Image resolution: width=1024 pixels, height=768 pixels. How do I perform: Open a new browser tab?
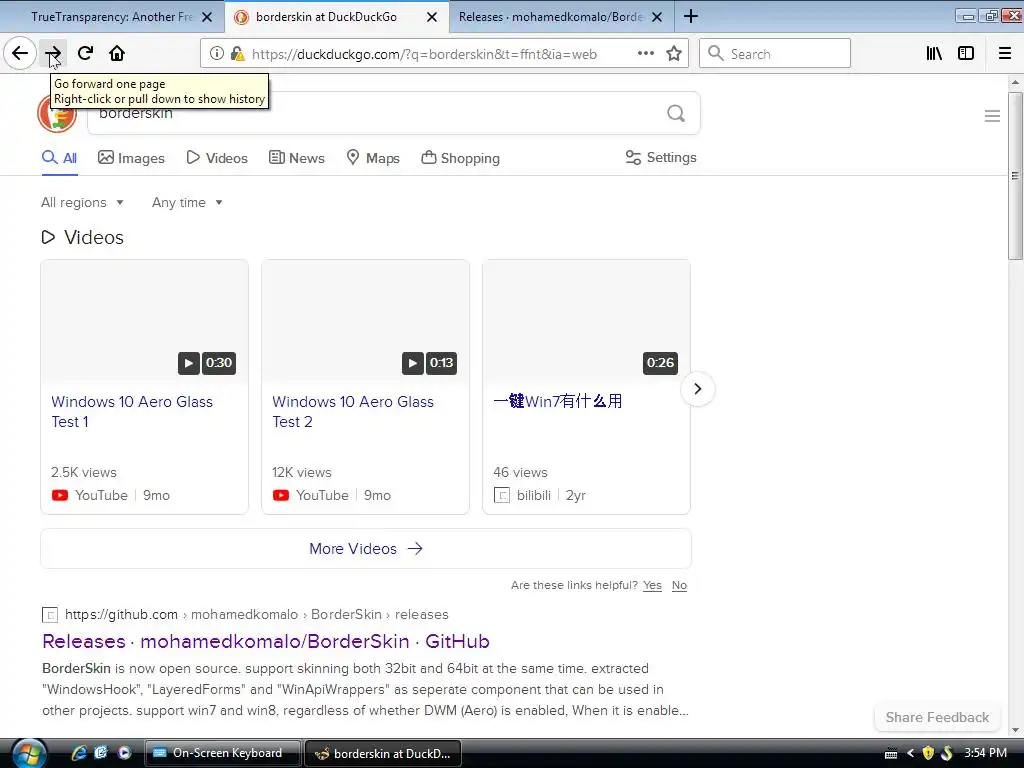[x=691, y=16]
